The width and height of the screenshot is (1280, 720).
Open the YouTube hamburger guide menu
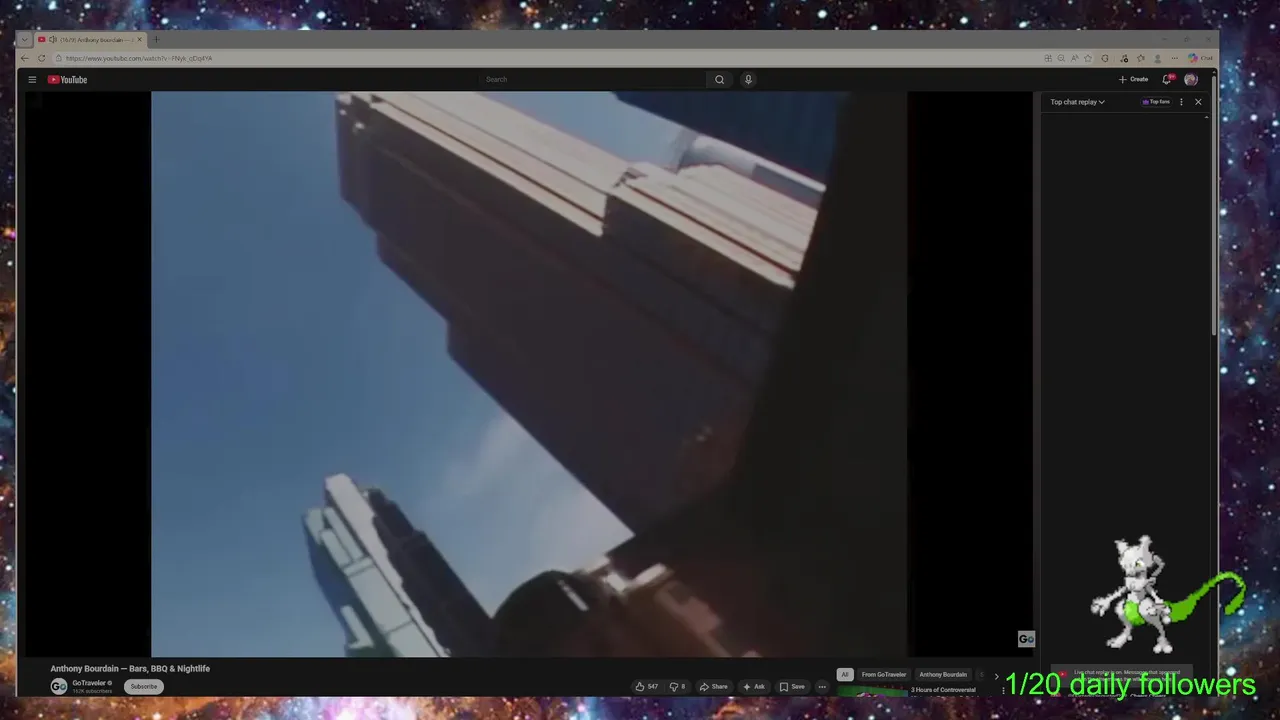click(32, 79)
